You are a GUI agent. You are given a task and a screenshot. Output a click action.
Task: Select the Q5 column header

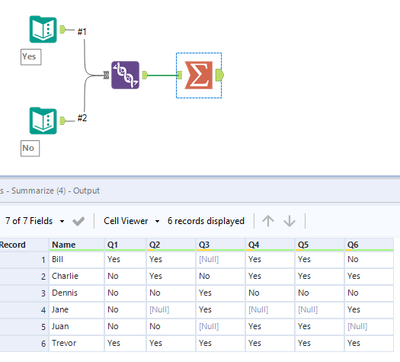pos(319,245)
